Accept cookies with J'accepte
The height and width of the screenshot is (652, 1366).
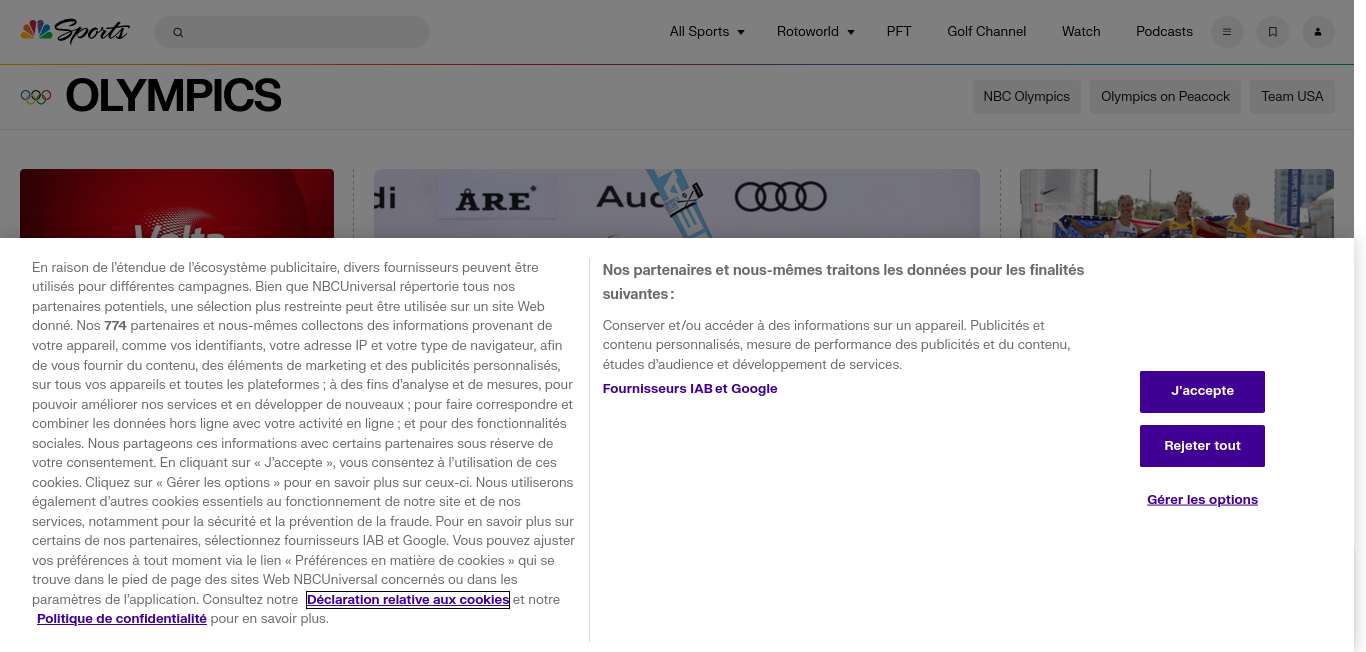(1202, 392)
